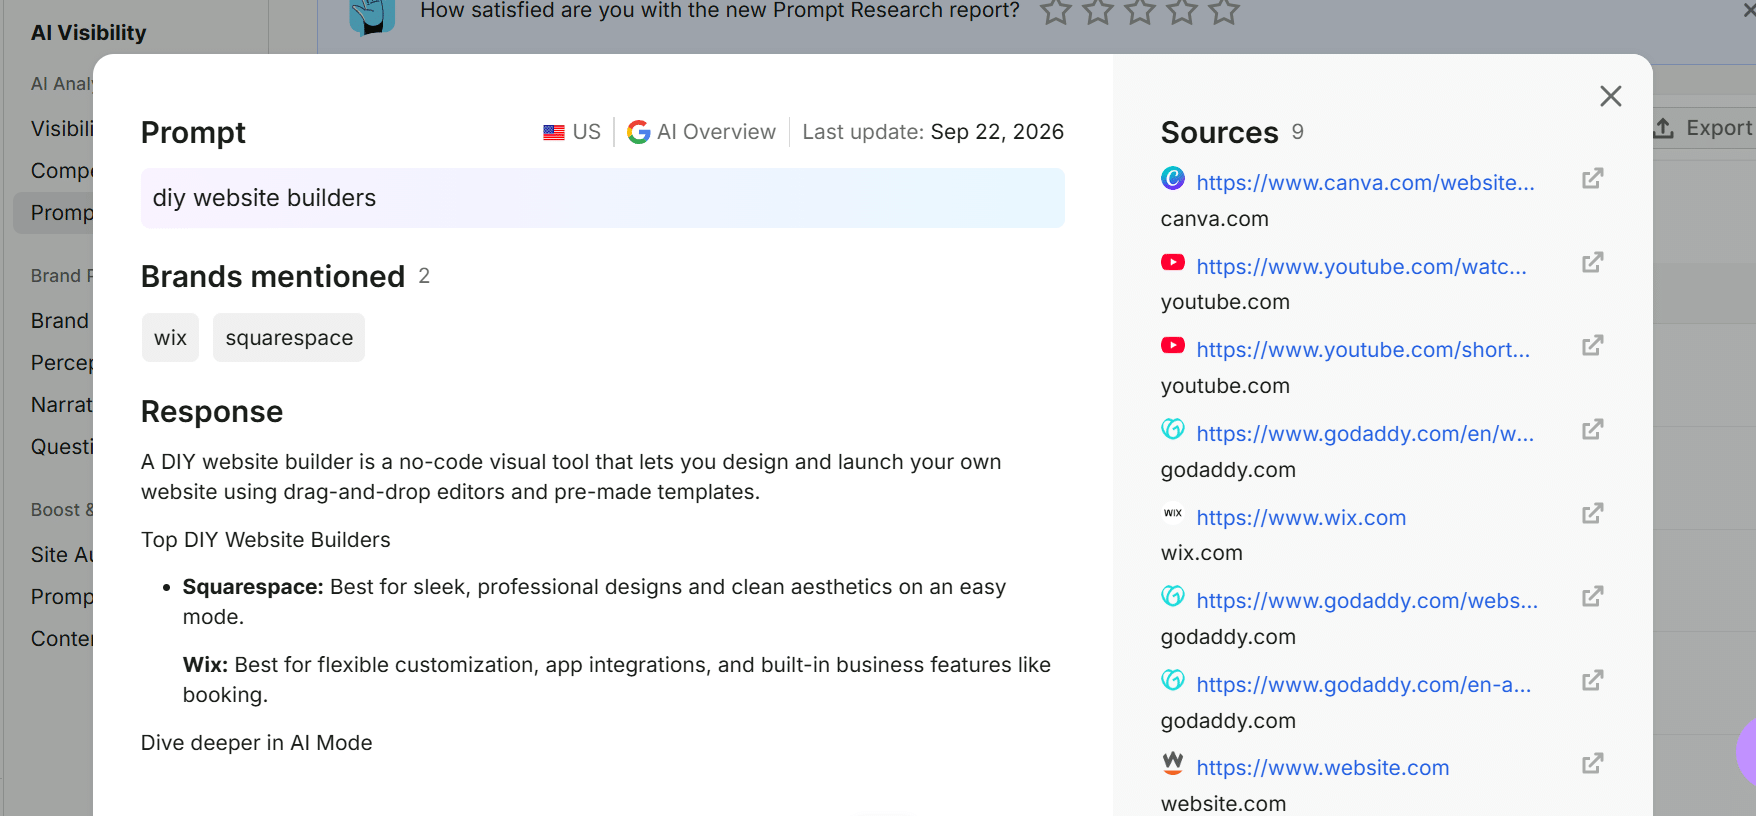
Task: Select the wix brand chip
Action: point(170,338)
